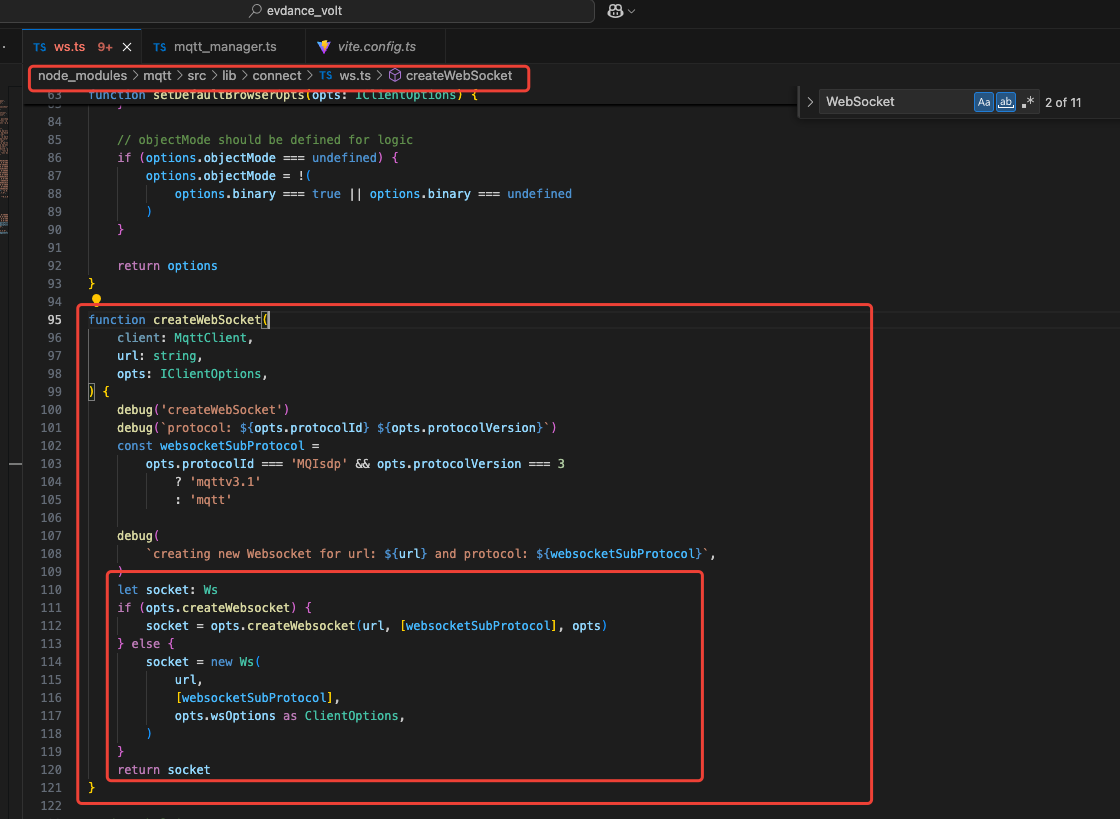Click the TS icon on mqtt_manager.ts tab
The width and height of the screenshot is (1120, 819).
(x=160, y=47)
